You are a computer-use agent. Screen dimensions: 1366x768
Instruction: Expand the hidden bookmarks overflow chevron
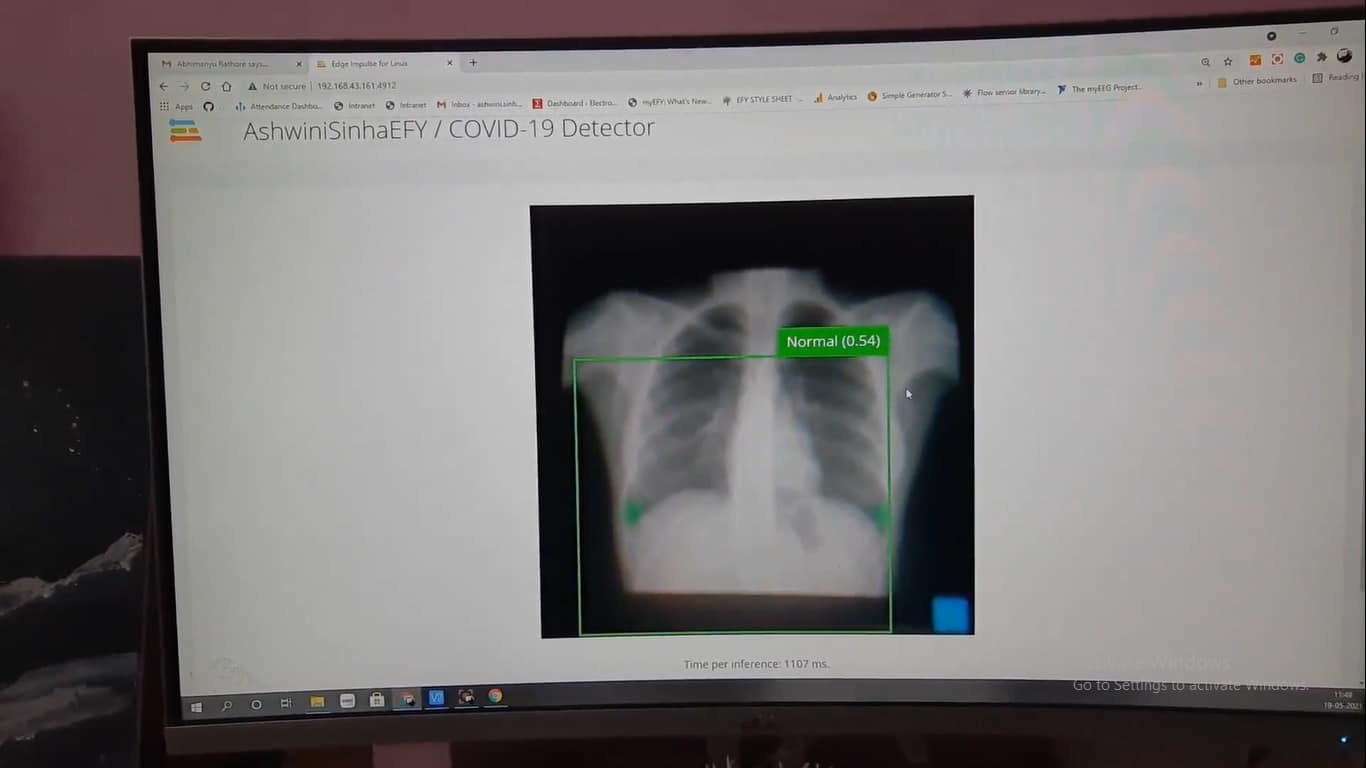[x=1199, y=84]
